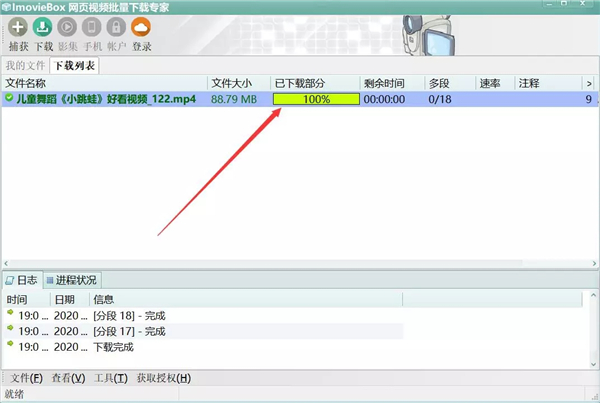Open the 帐户 account lock icon

(116, 28)
